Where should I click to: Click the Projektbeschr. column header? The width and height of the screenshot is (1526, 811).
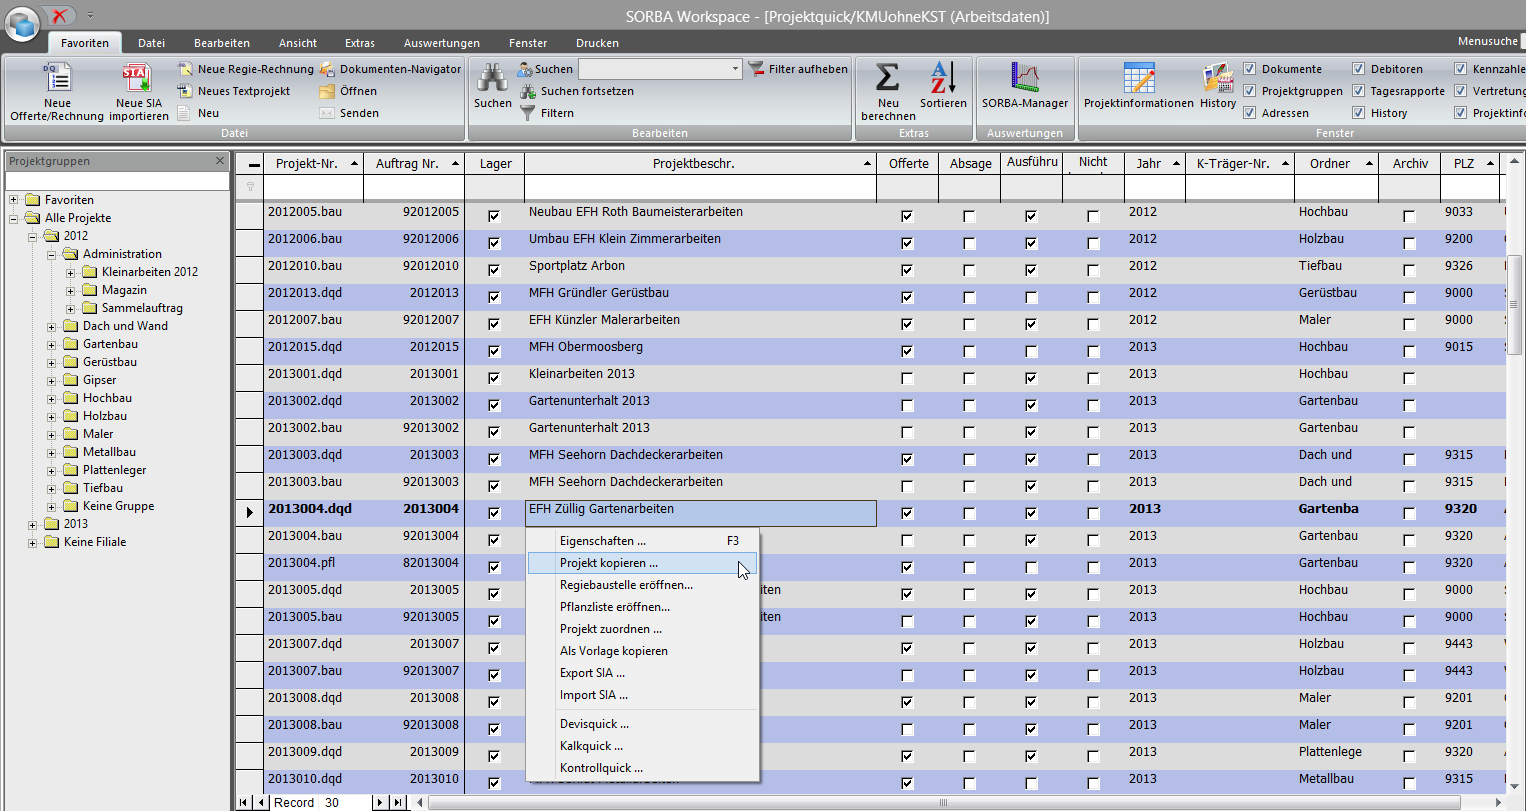[700, 163]
